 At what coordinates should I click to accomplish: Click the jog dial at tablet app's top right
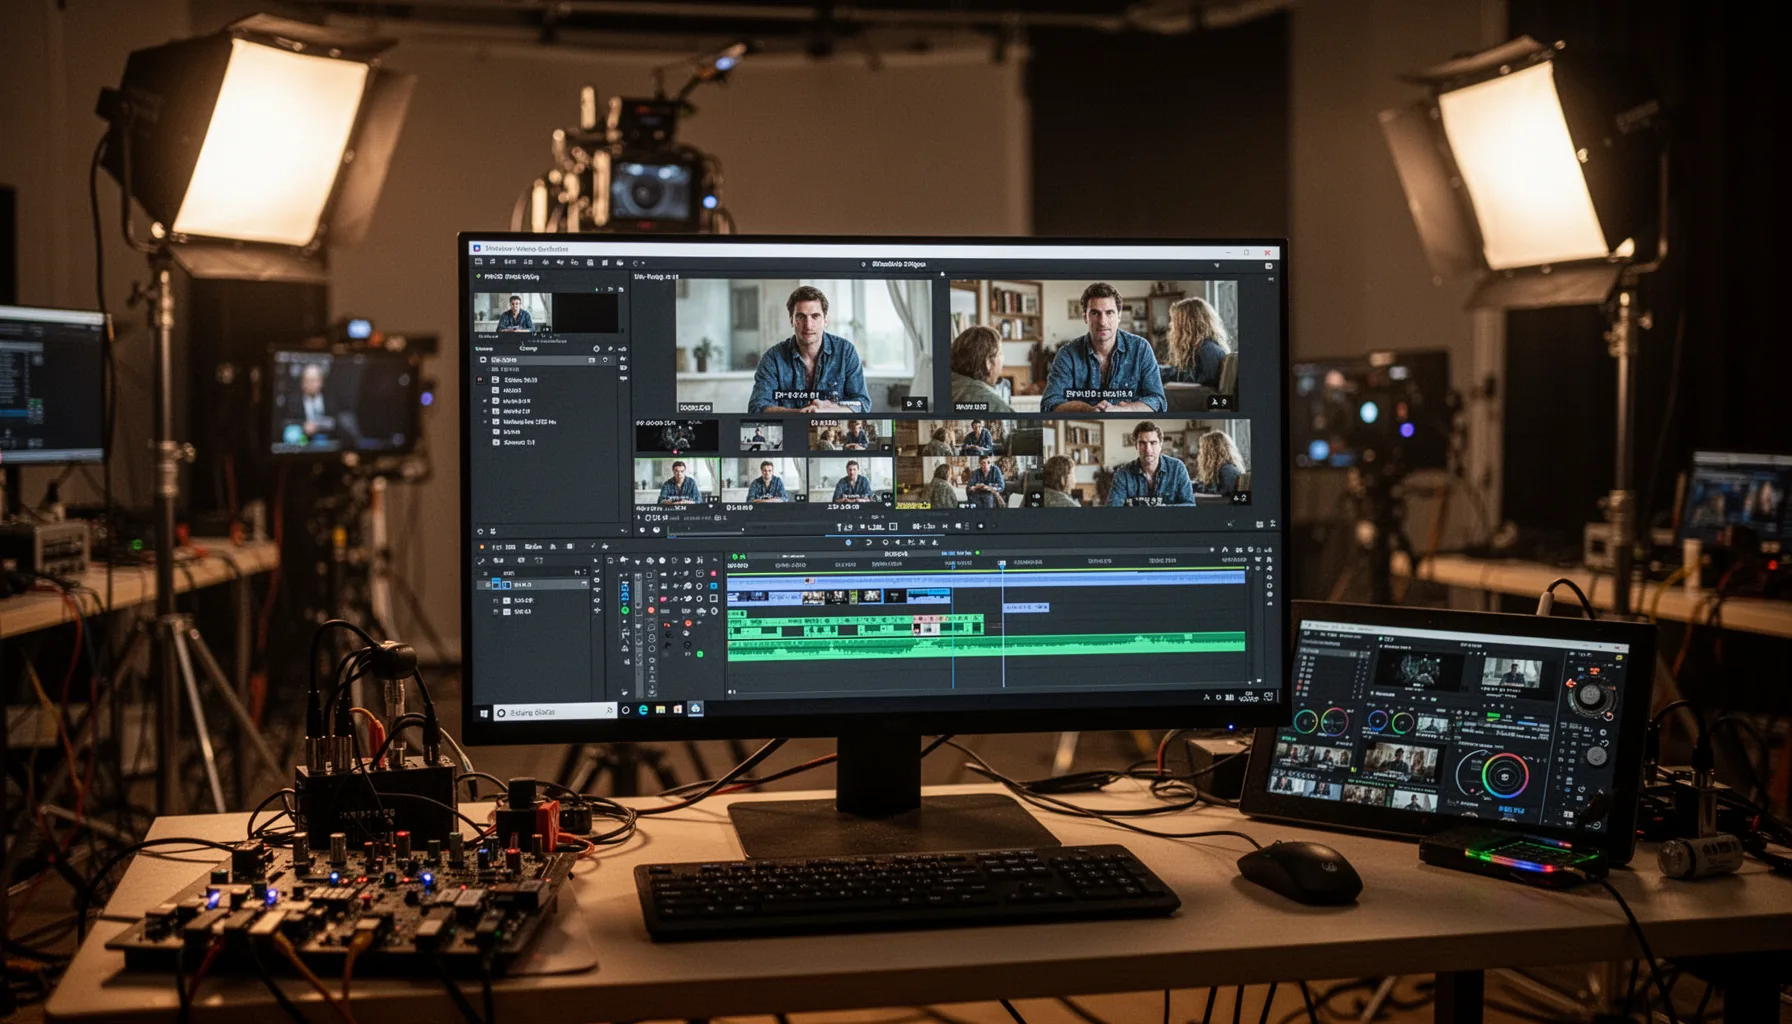click(x=1590, y=696)
